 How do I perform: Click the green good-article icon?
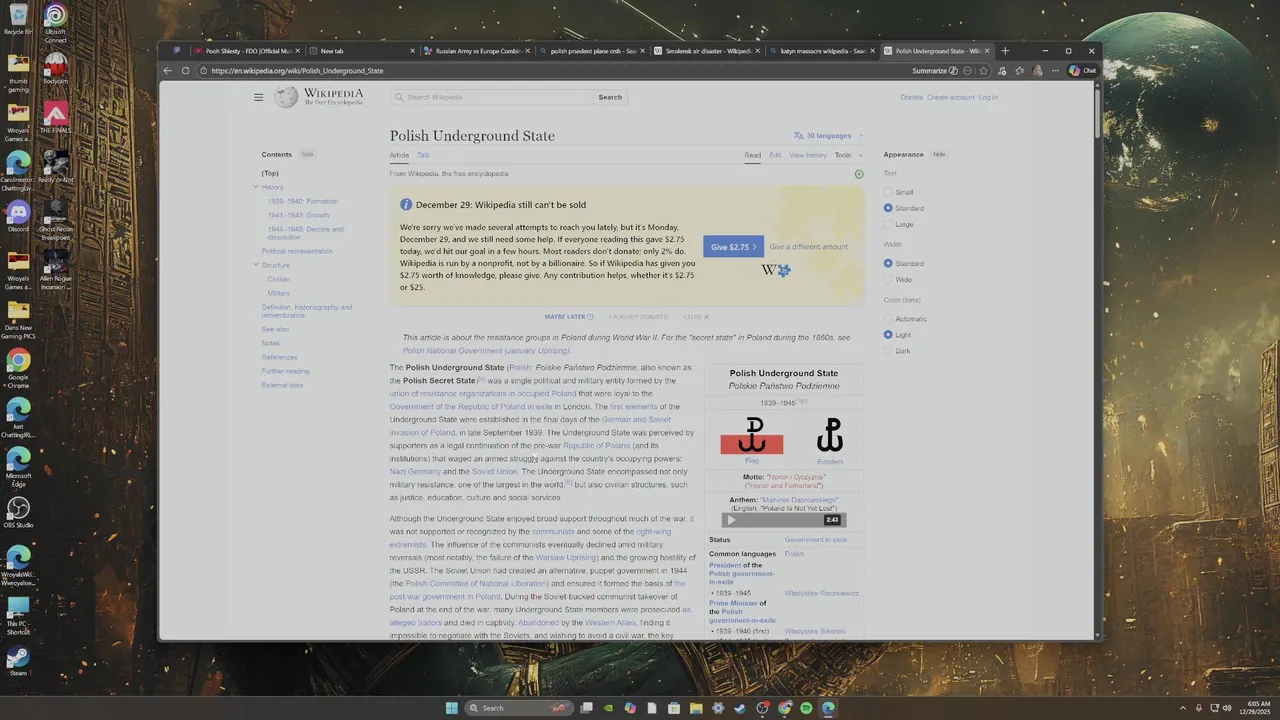coord(859,174)
